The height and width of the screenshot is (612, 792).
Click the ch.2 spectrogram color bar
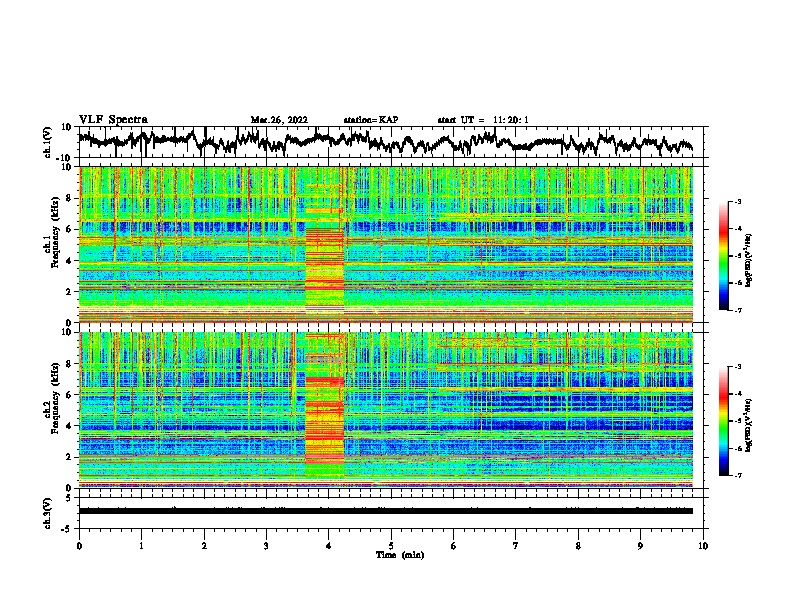coord(724,421)
